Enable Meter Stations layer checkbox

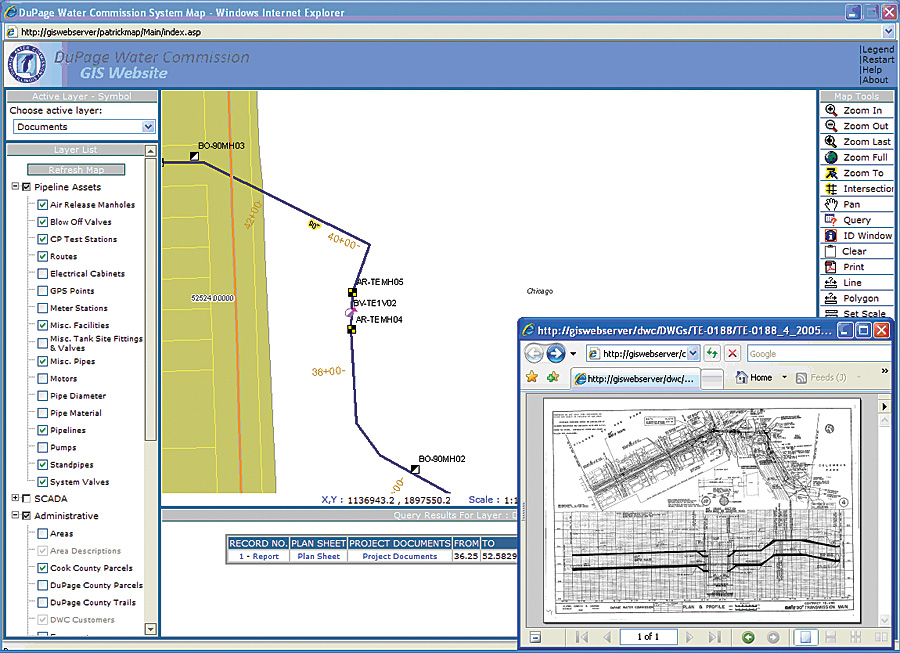[x=42, y=308]
